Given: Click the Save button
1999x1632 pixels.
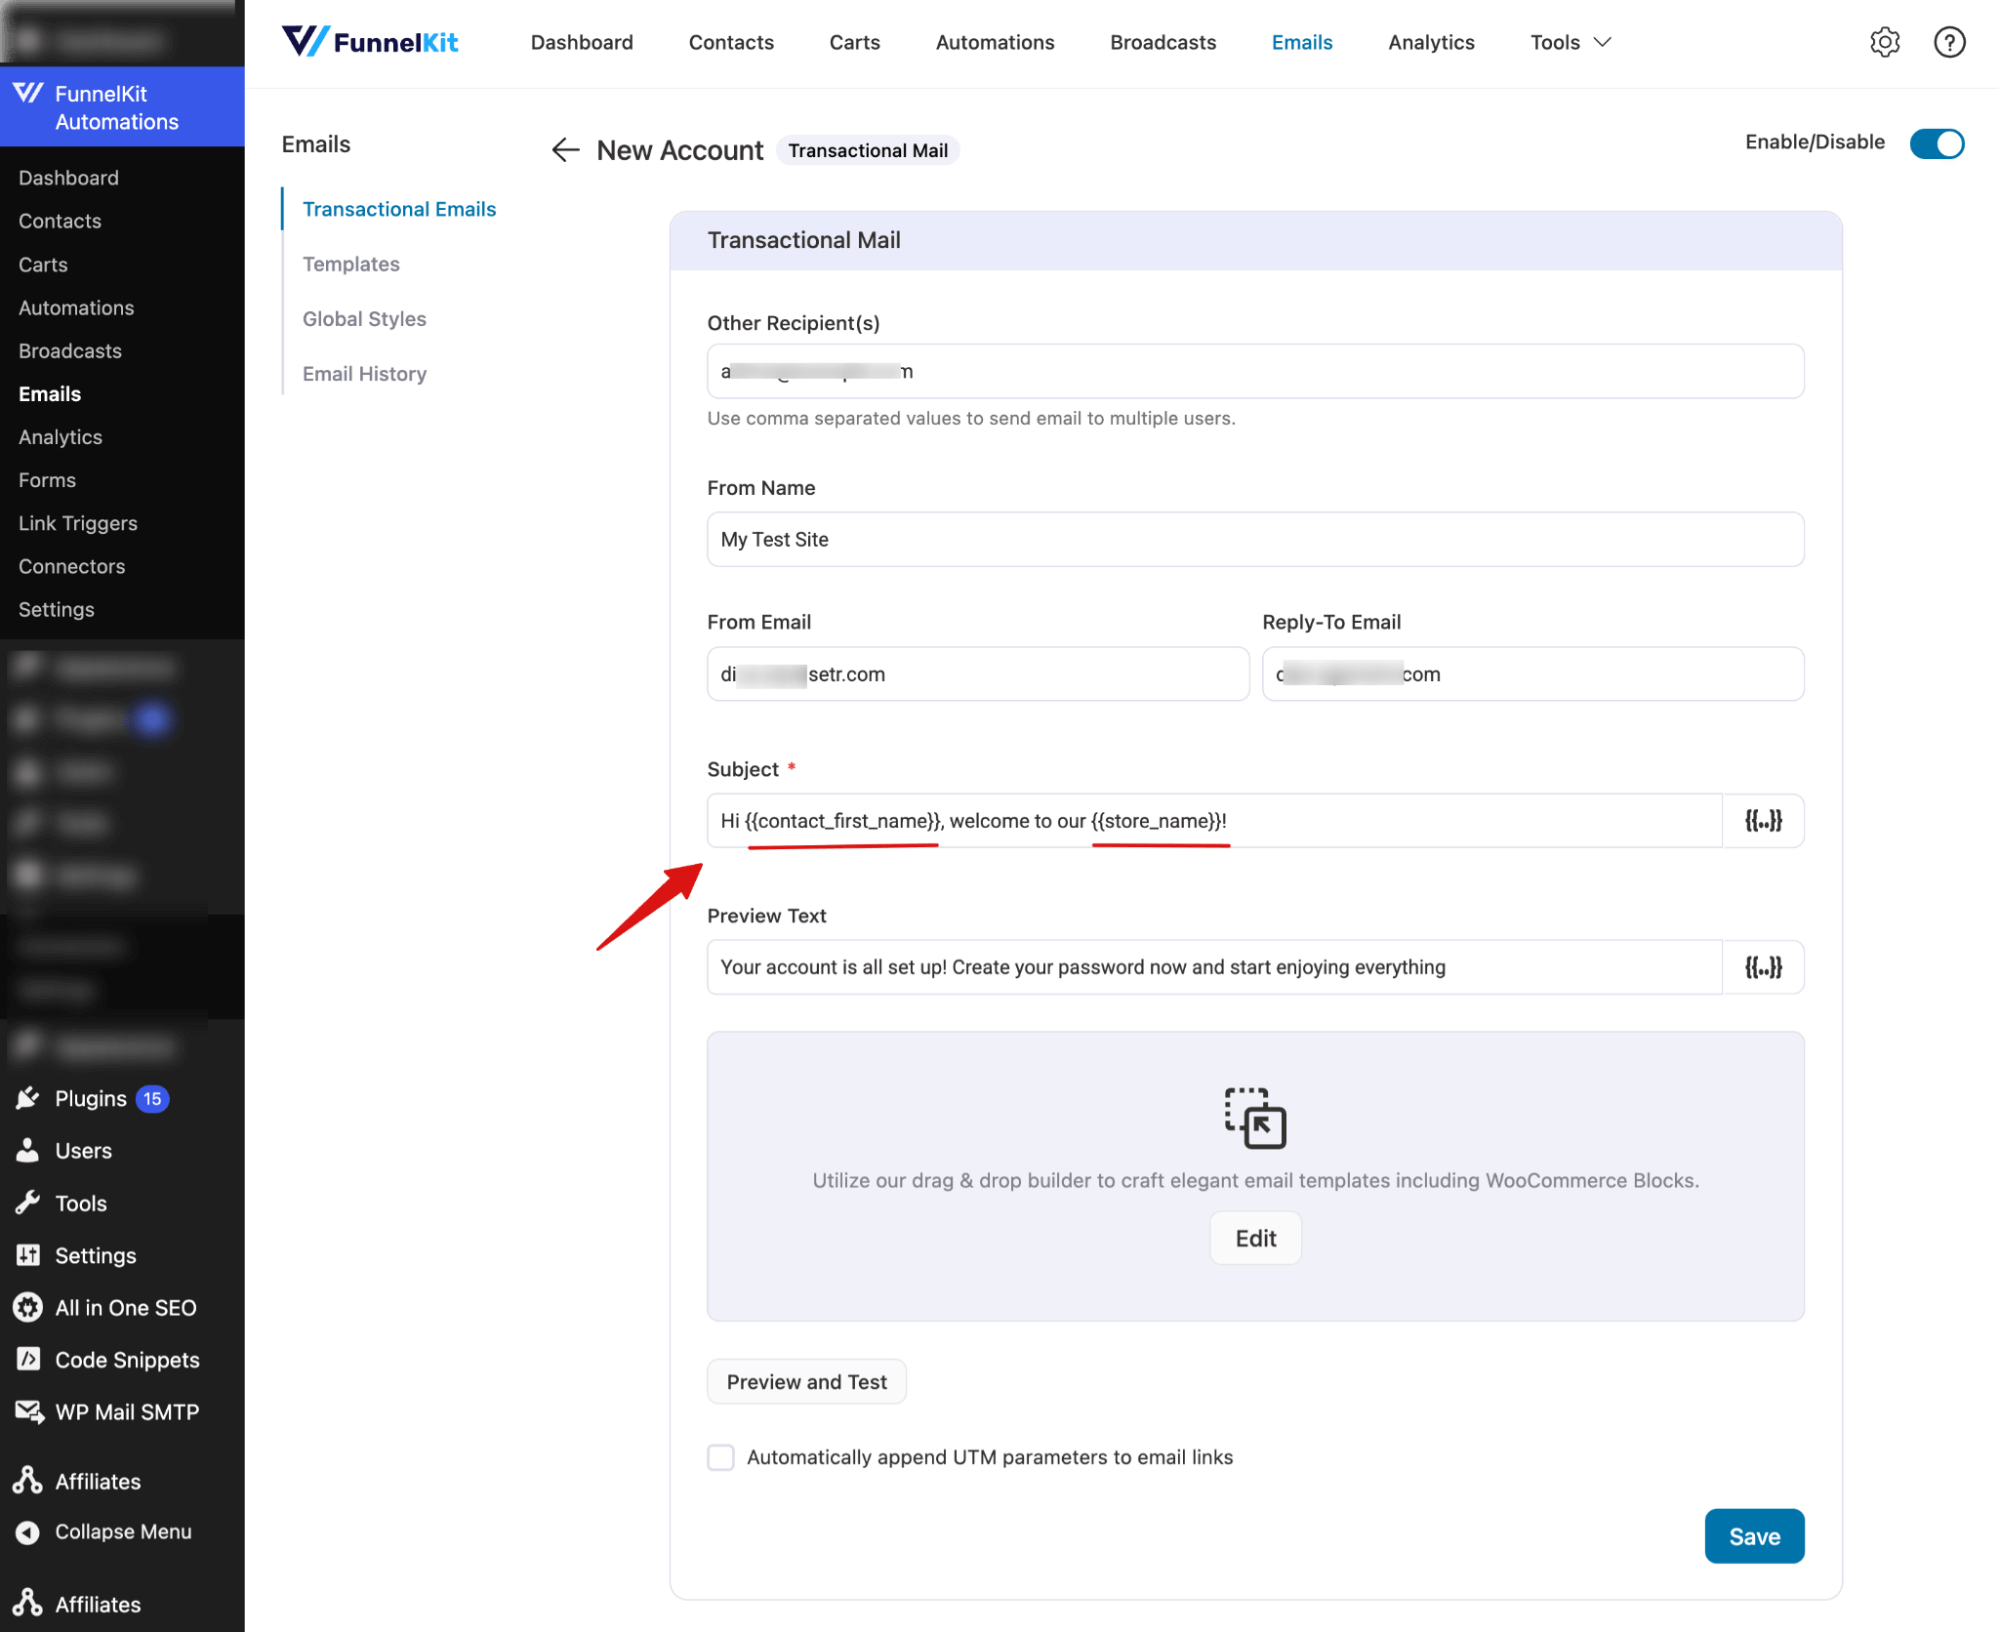Looking at the screenshot, I should 1754,1536.
